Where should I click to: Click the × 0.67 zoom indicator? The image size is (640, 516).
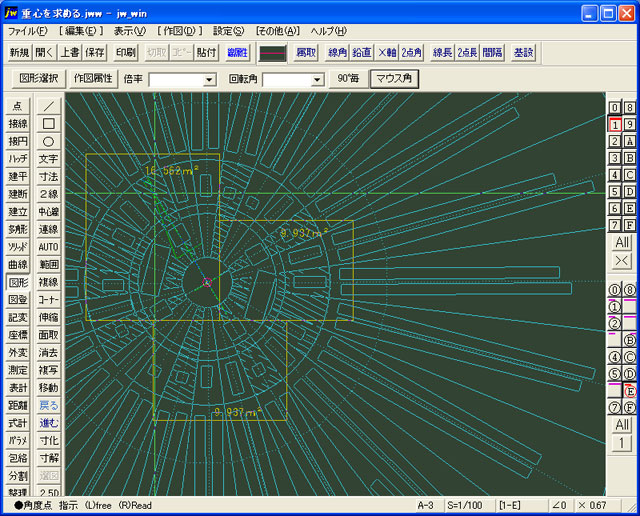(x=593, y=505)
